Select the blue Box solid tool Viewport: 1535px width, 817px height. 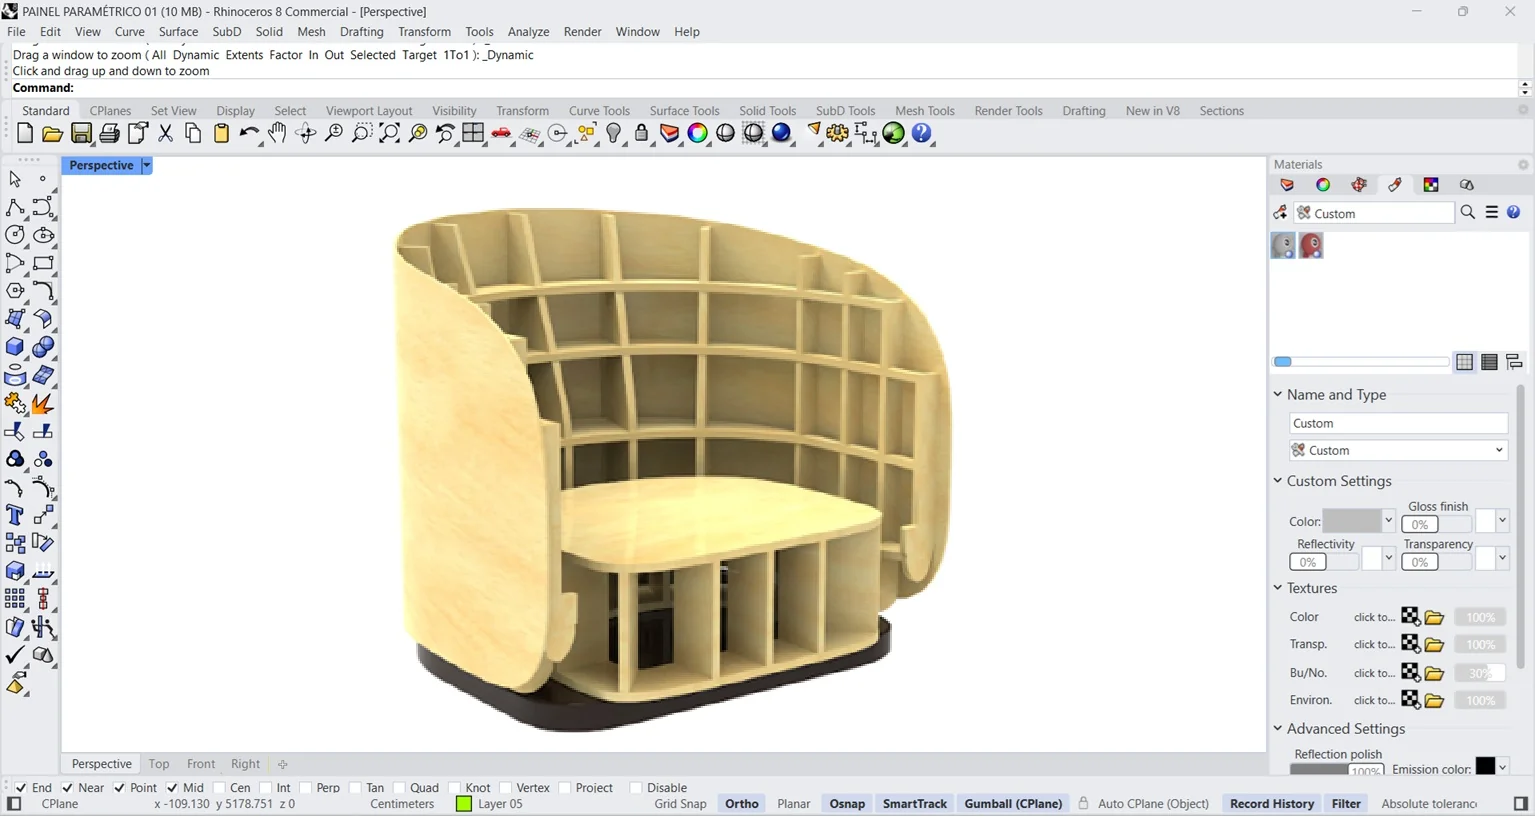pos(15,347)
